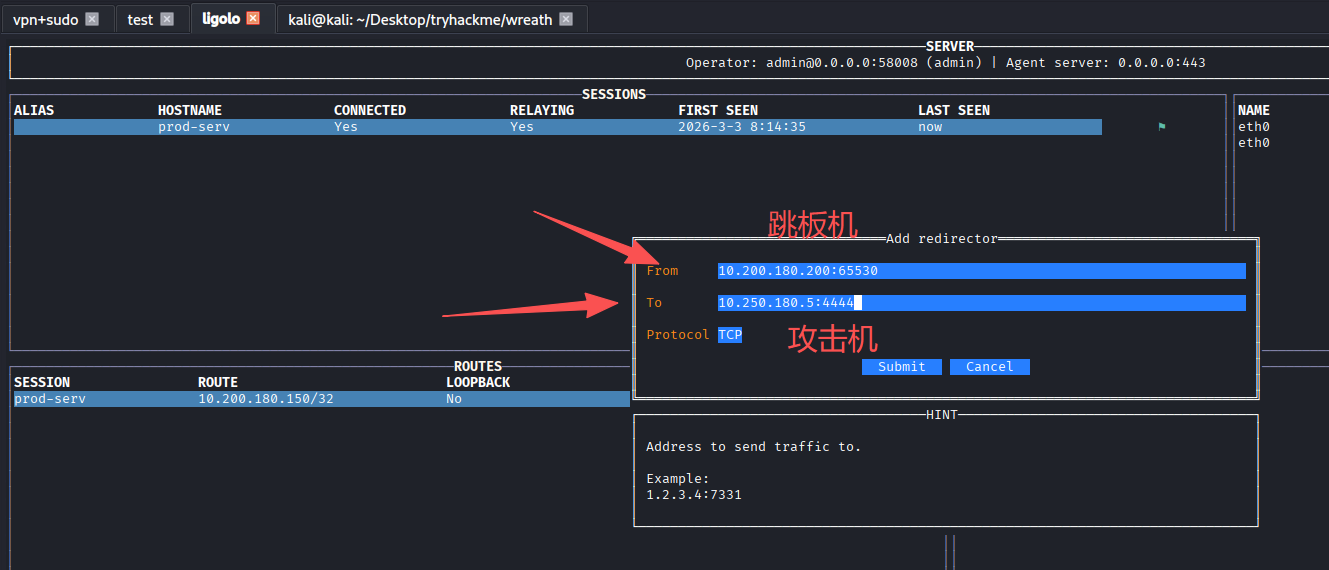Click the green flag icon in the prod-serv row
This screenshot has height=570, width=1329.
(x=1162, y=127)
